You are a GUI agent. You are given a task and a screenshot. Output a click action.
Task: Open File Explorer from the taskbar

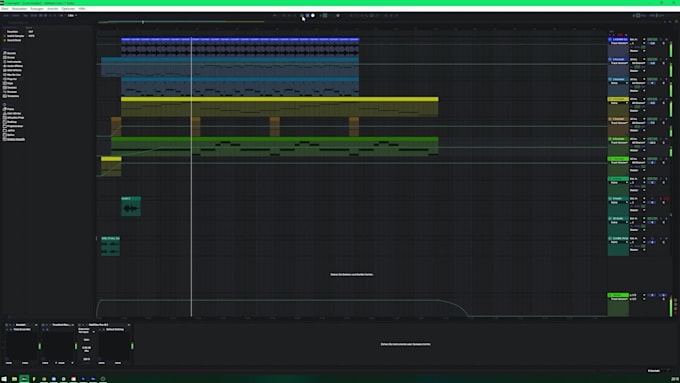click(x=14, y=379)
